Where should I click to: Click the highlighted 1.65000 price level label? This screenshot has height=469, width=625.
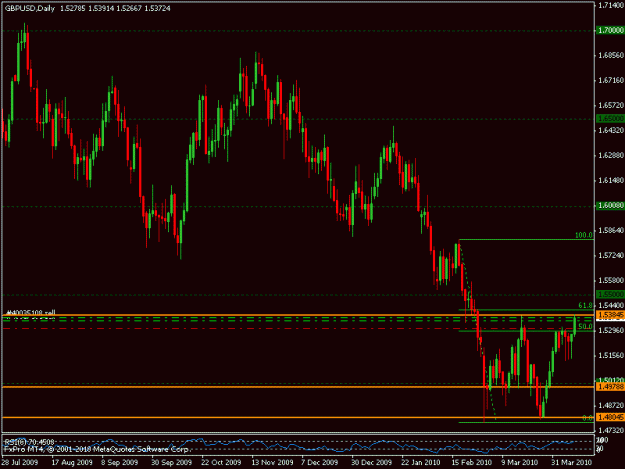(610, 119)
